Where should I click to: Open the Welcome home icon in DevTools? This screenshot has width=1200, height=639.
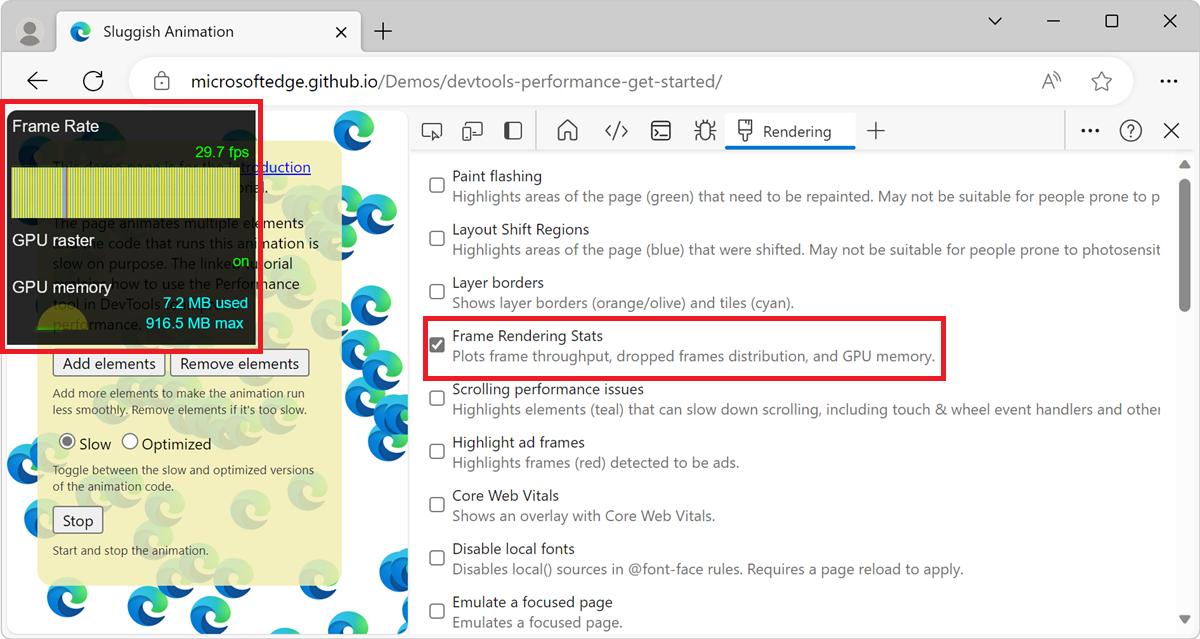568,131
